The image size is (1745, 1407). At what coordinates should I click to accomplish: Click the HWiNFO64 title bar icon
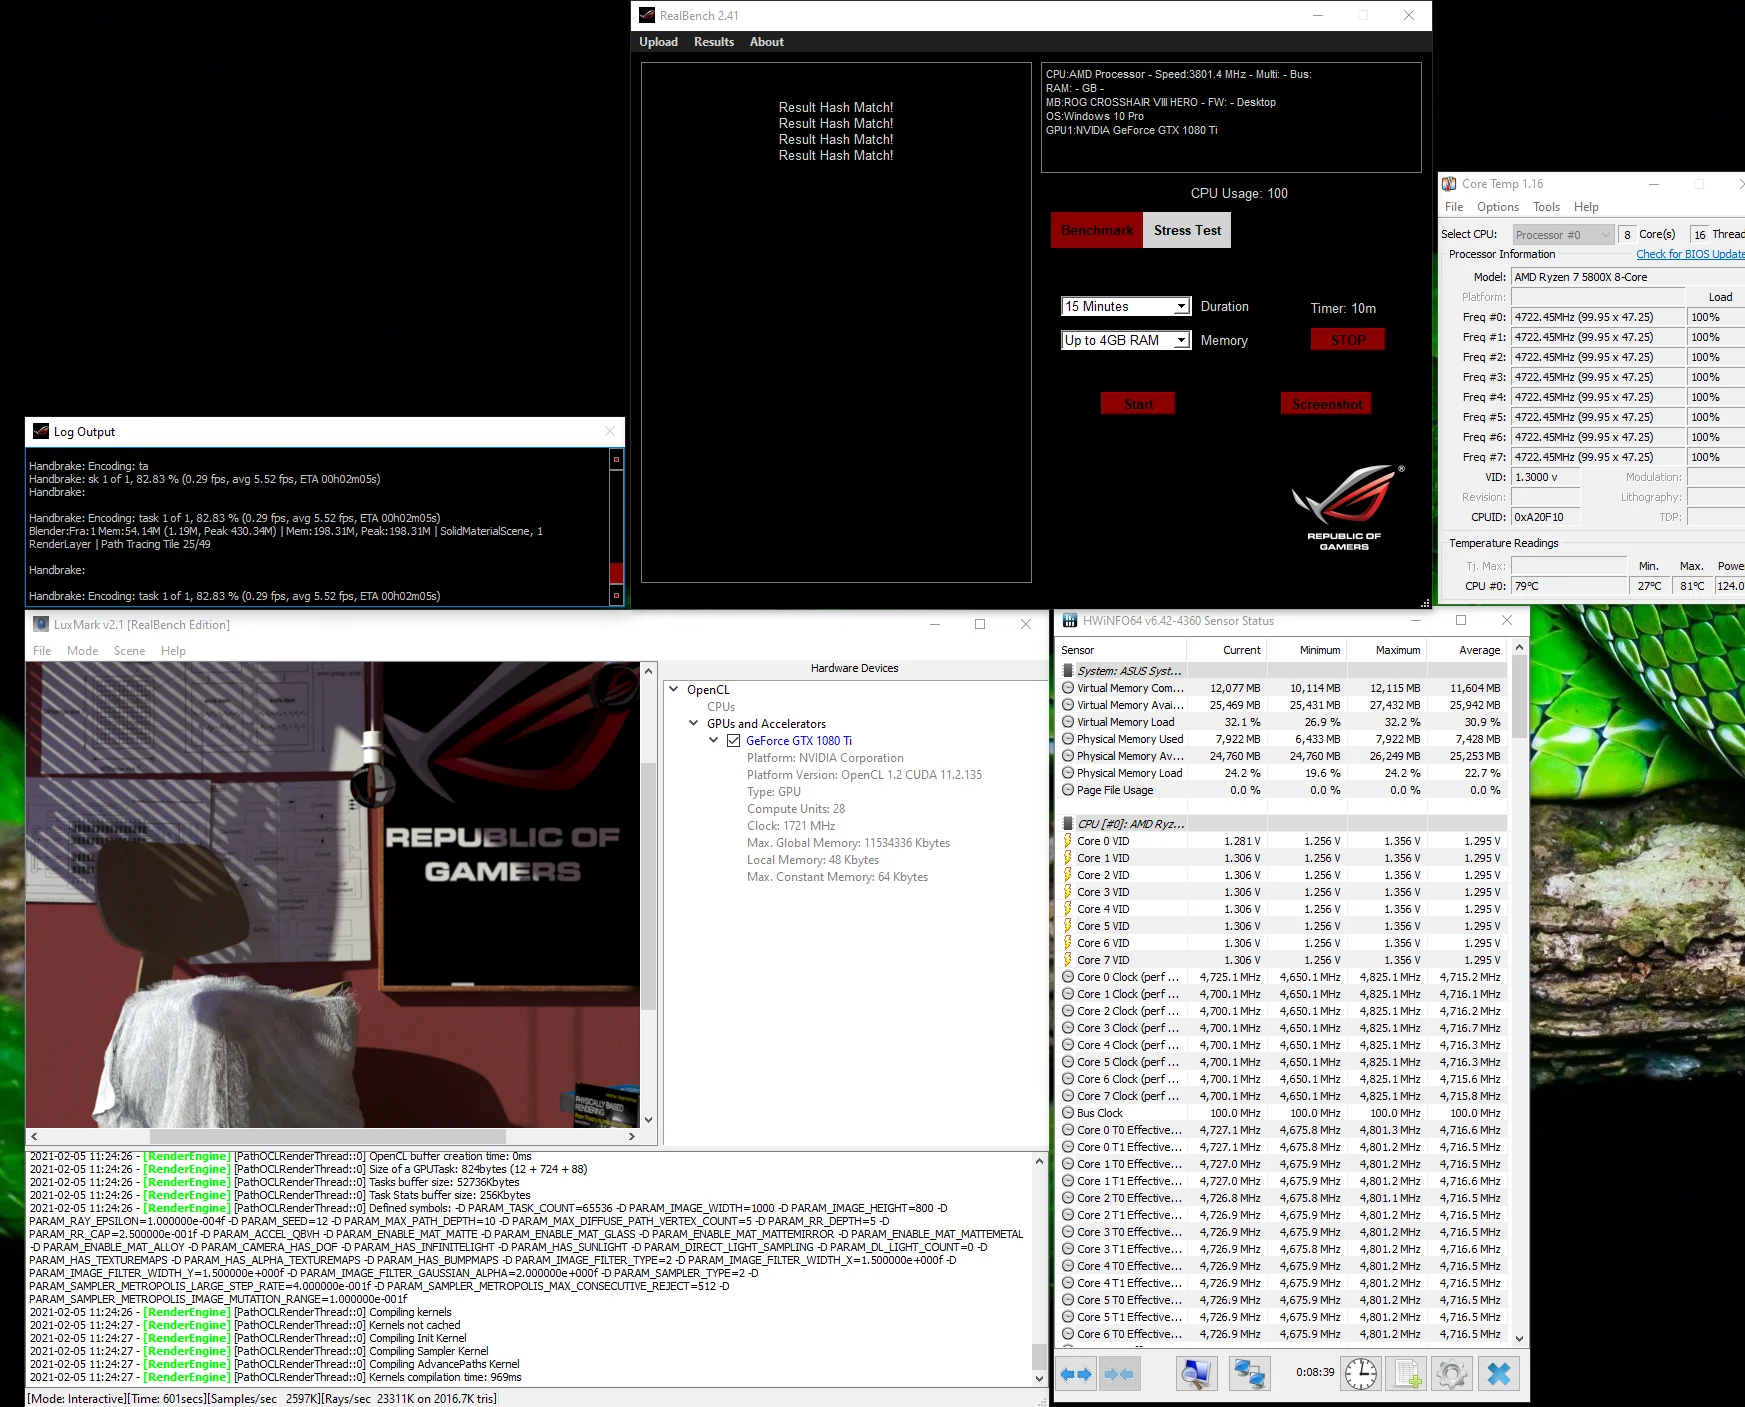click(1070, 621)
